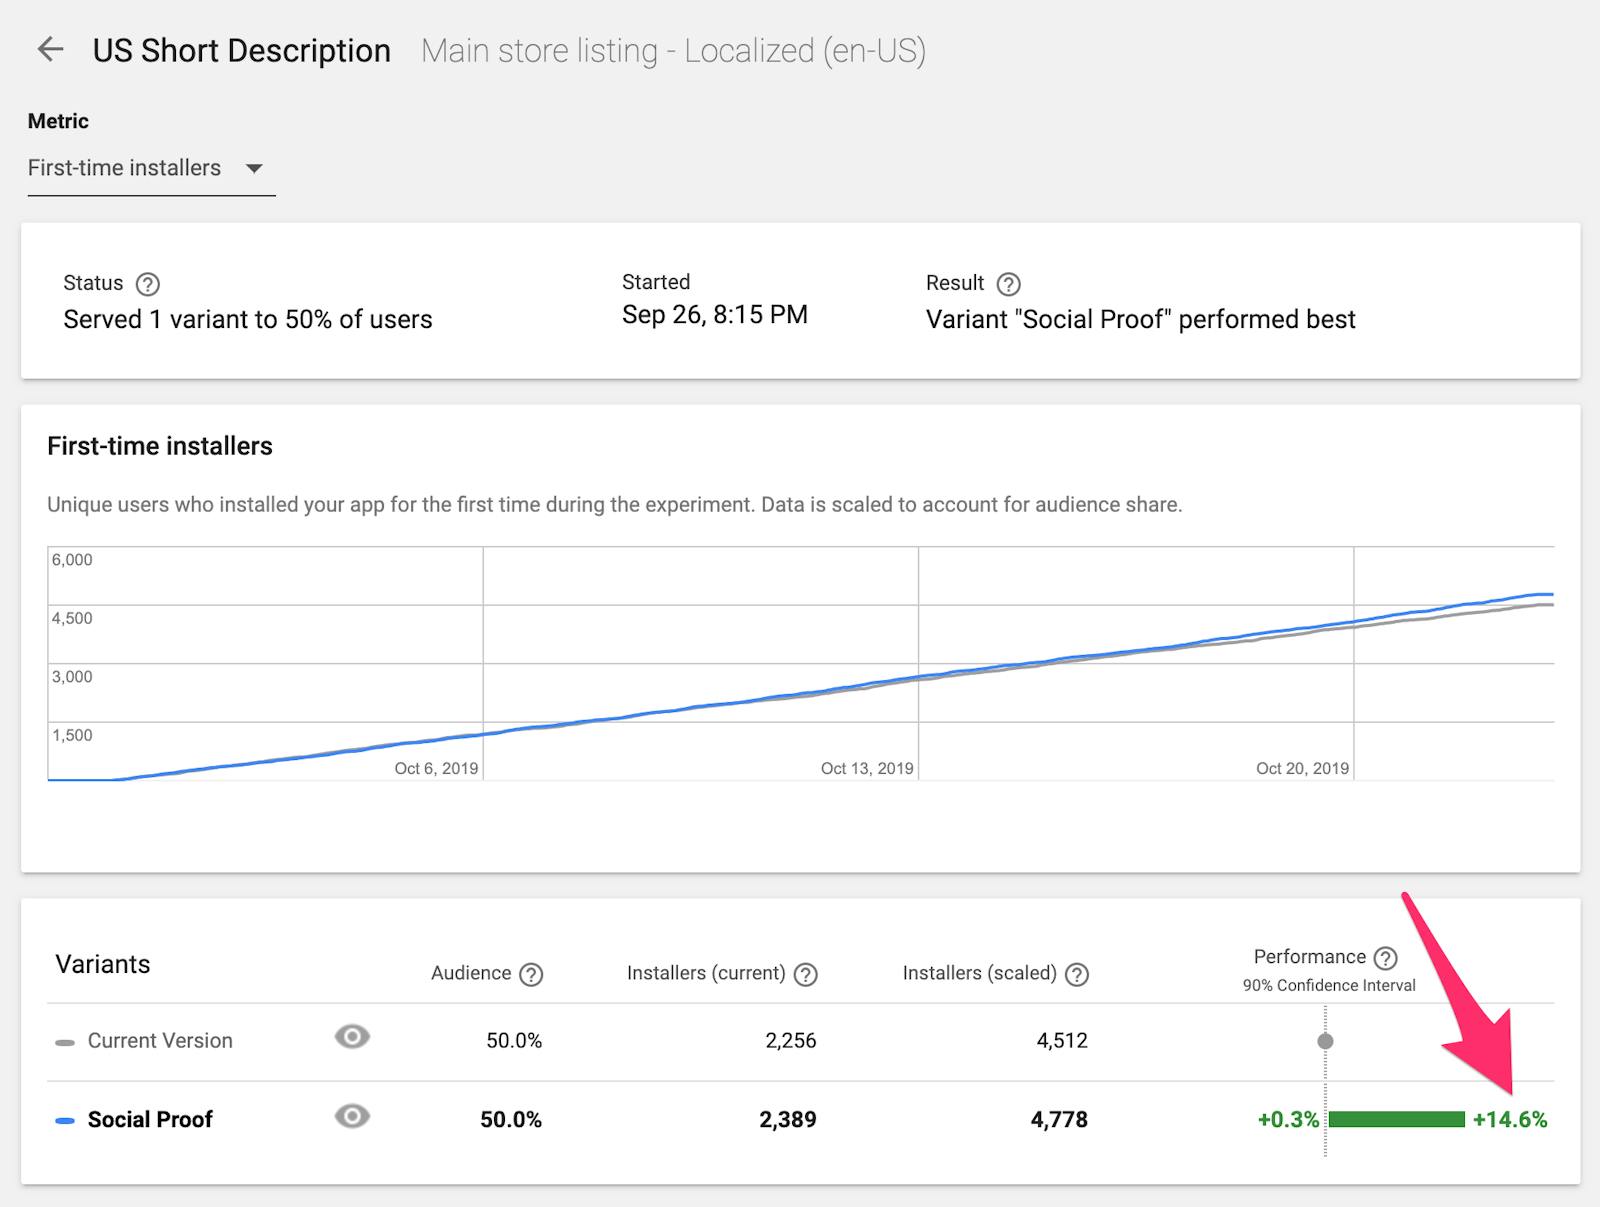Click the 6,000 y-axis label
Viewport: 1600px width, 1207px height.
click(72, 560)
